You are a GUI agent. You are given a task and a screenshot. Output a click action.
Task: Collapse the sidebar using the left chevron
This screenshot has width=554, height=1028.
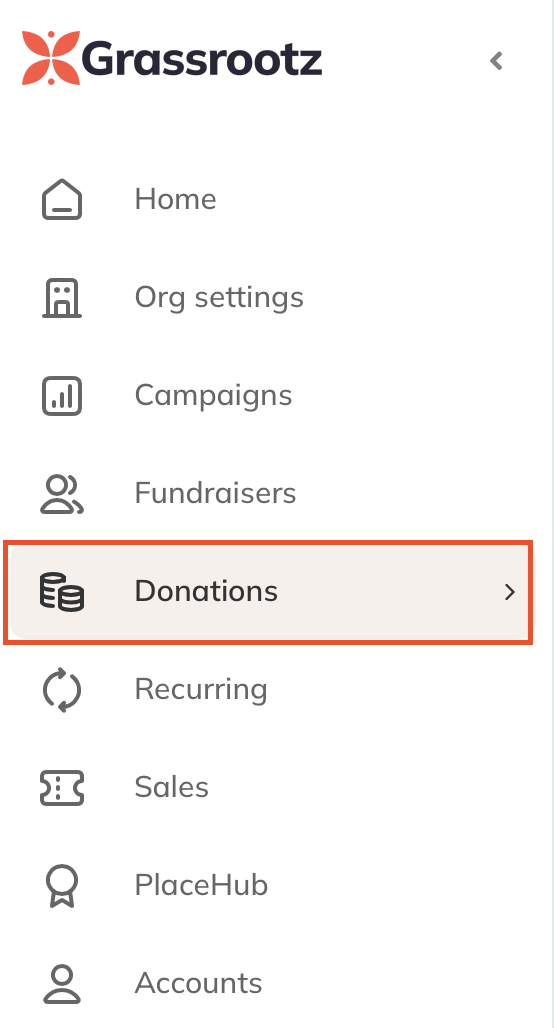[x=496, y=61]
